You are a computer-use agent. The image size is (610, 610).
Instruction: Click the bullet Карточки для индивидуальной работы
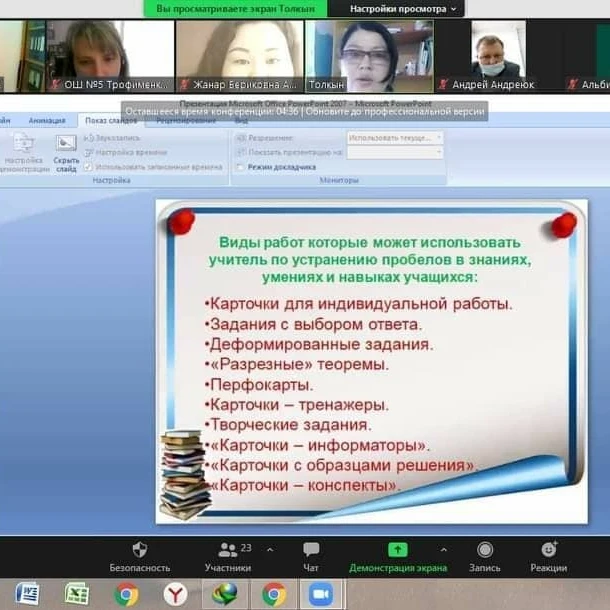click(x=359, y=304)
